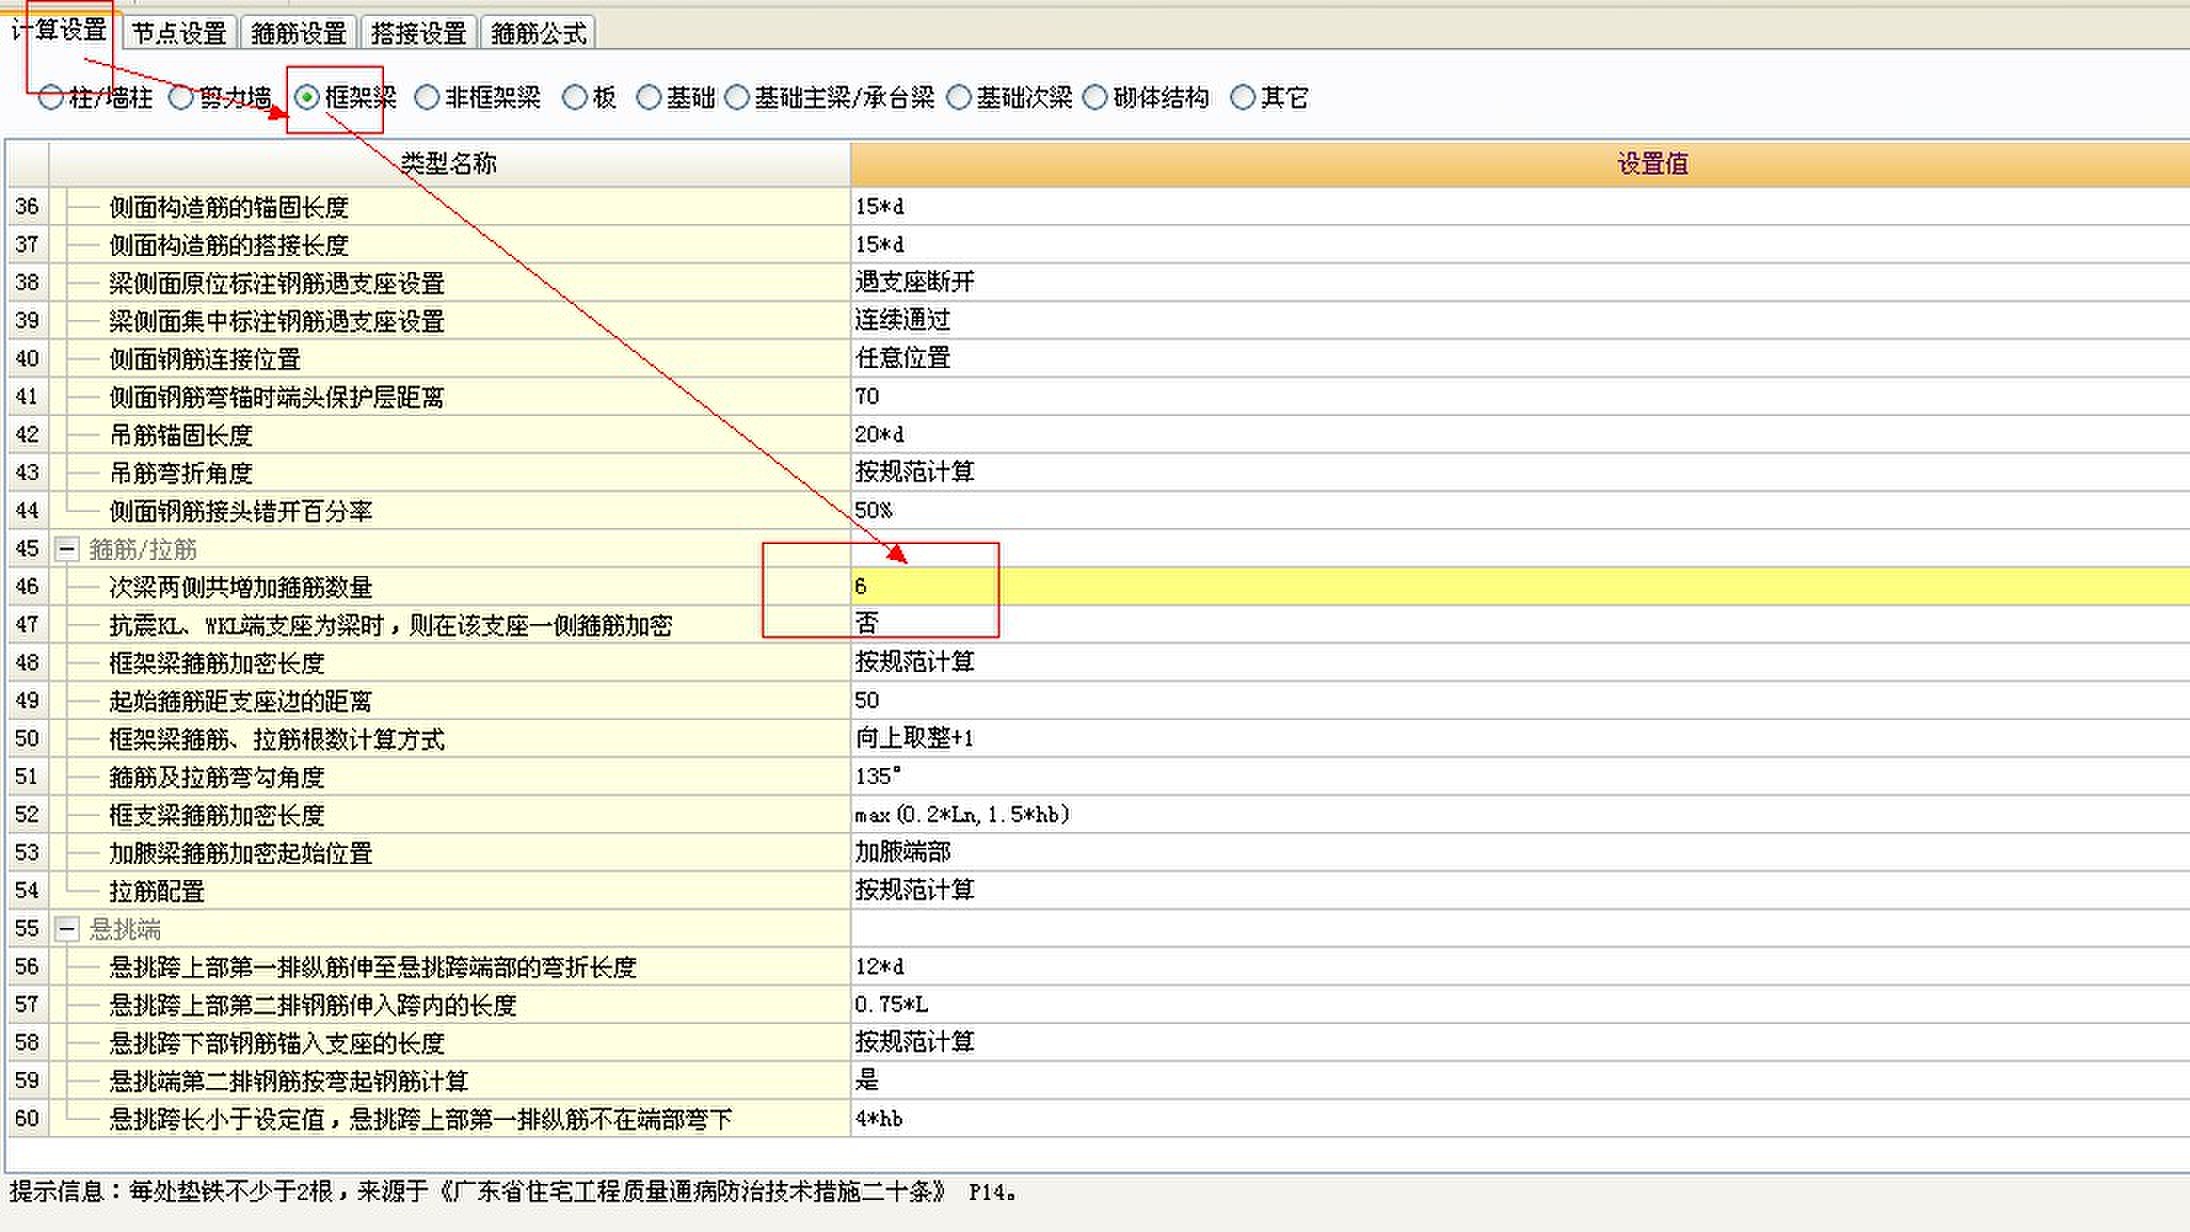Click the 遇支座断开 value in row 38

point(914,282)
